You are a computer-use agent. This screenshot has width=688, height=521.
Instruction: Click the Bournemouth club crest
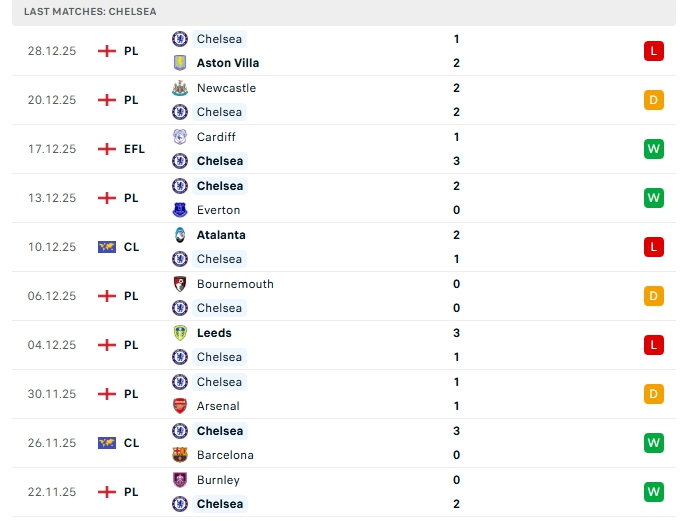pos(180,284)
